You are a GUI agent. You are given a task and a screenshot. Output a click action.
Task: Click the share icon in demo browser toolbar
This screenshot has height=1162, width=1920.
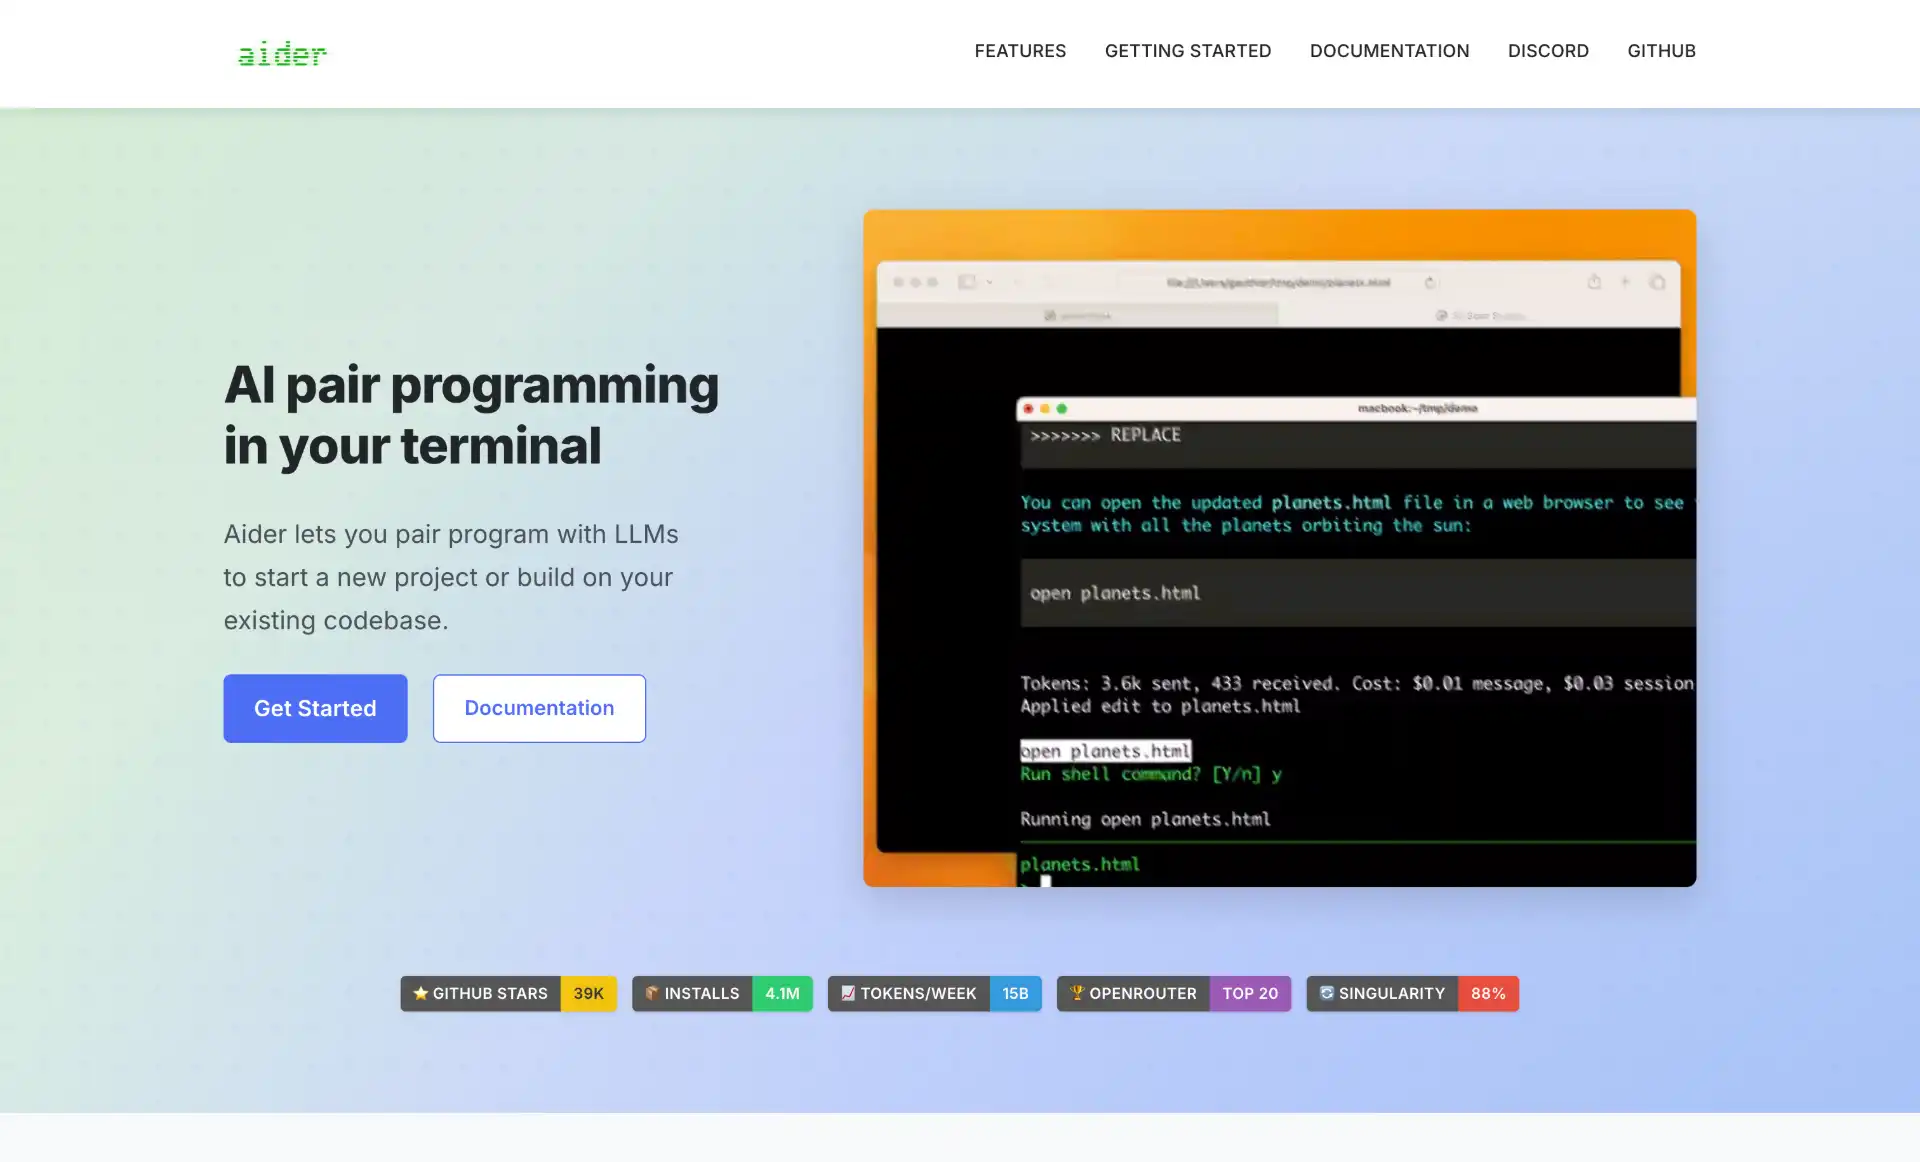(x=1594, y=282)
